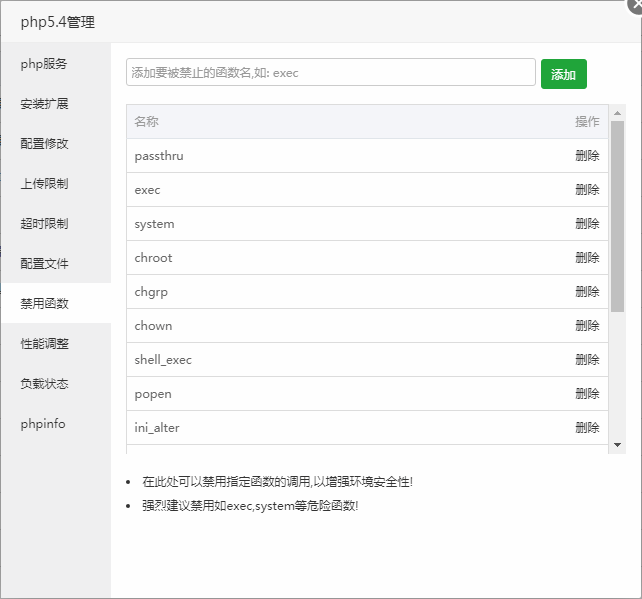Image resolution: width=642 pixels, height=599 pixels.
Task: Remove shell_exec from the list
Action: (587, 360)
